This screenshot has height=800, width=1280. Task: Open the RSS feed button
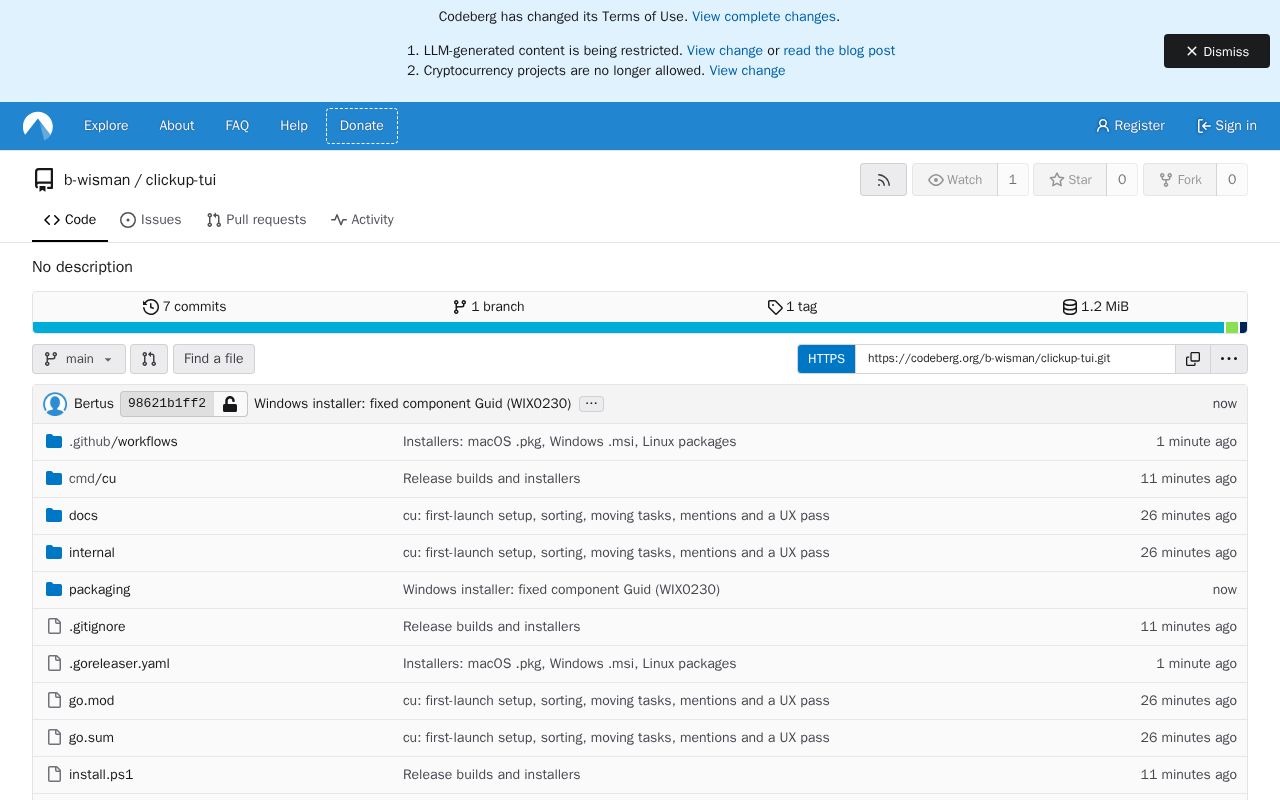(x=883, y=180)
